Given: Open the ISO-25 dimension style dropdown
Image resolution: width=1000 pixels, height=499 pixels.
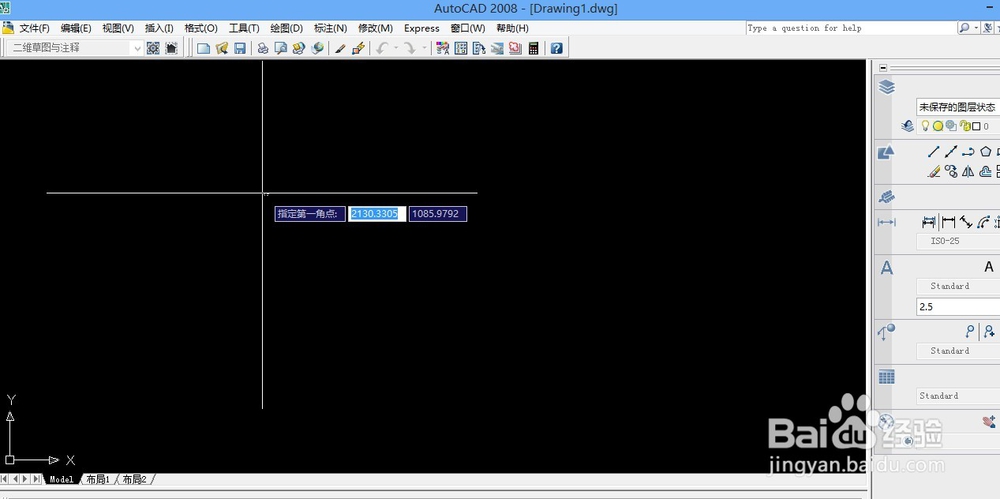Looking at the screenshot, I should click(x=958, y=241).
